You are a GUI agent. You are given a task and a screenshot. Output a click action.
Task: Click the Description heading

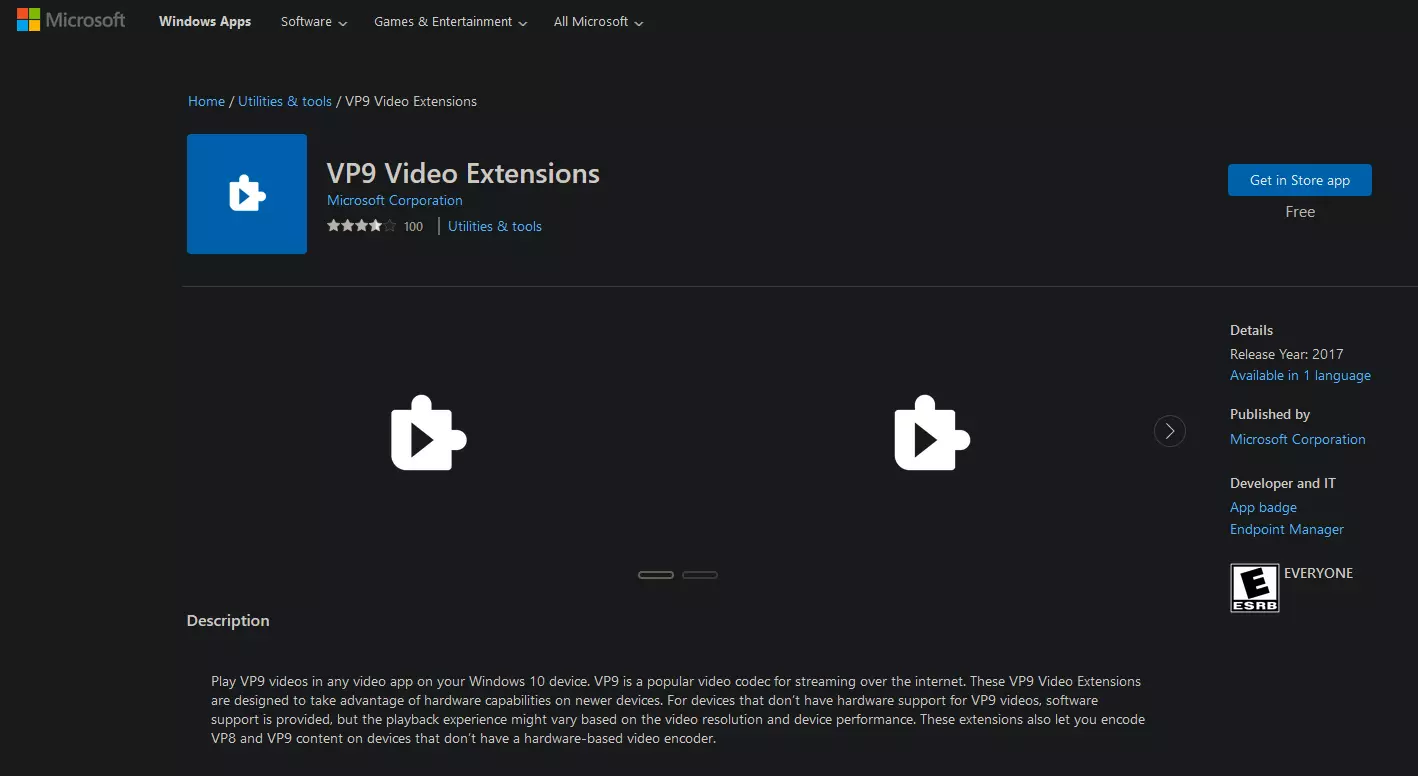[228, 621]
